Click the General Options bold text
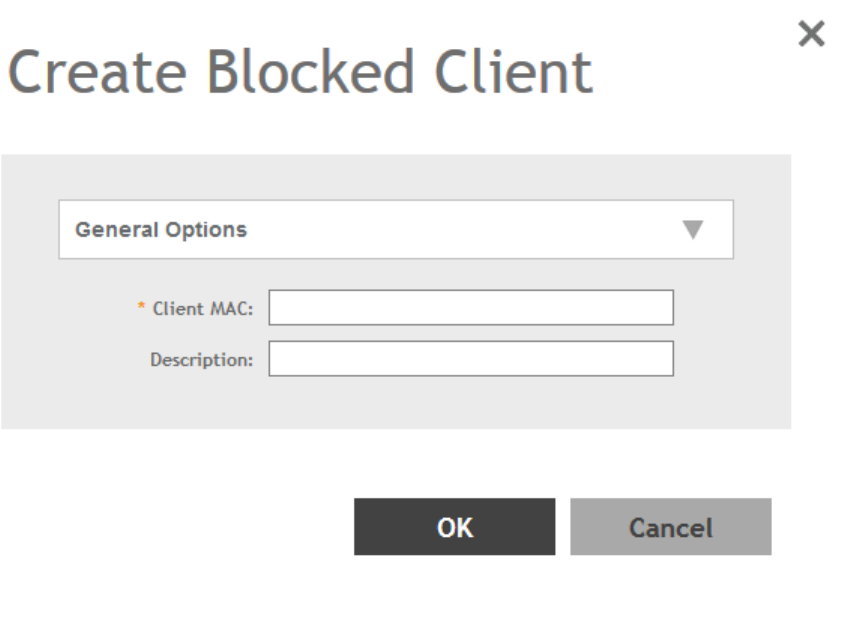Image resolution: width=847 pixels, height=617 pixels. pos(161,230)
